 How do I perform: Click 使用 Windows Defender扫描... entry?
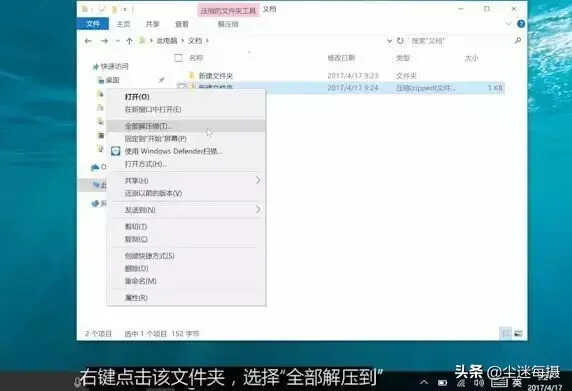[x=174, y=151]
